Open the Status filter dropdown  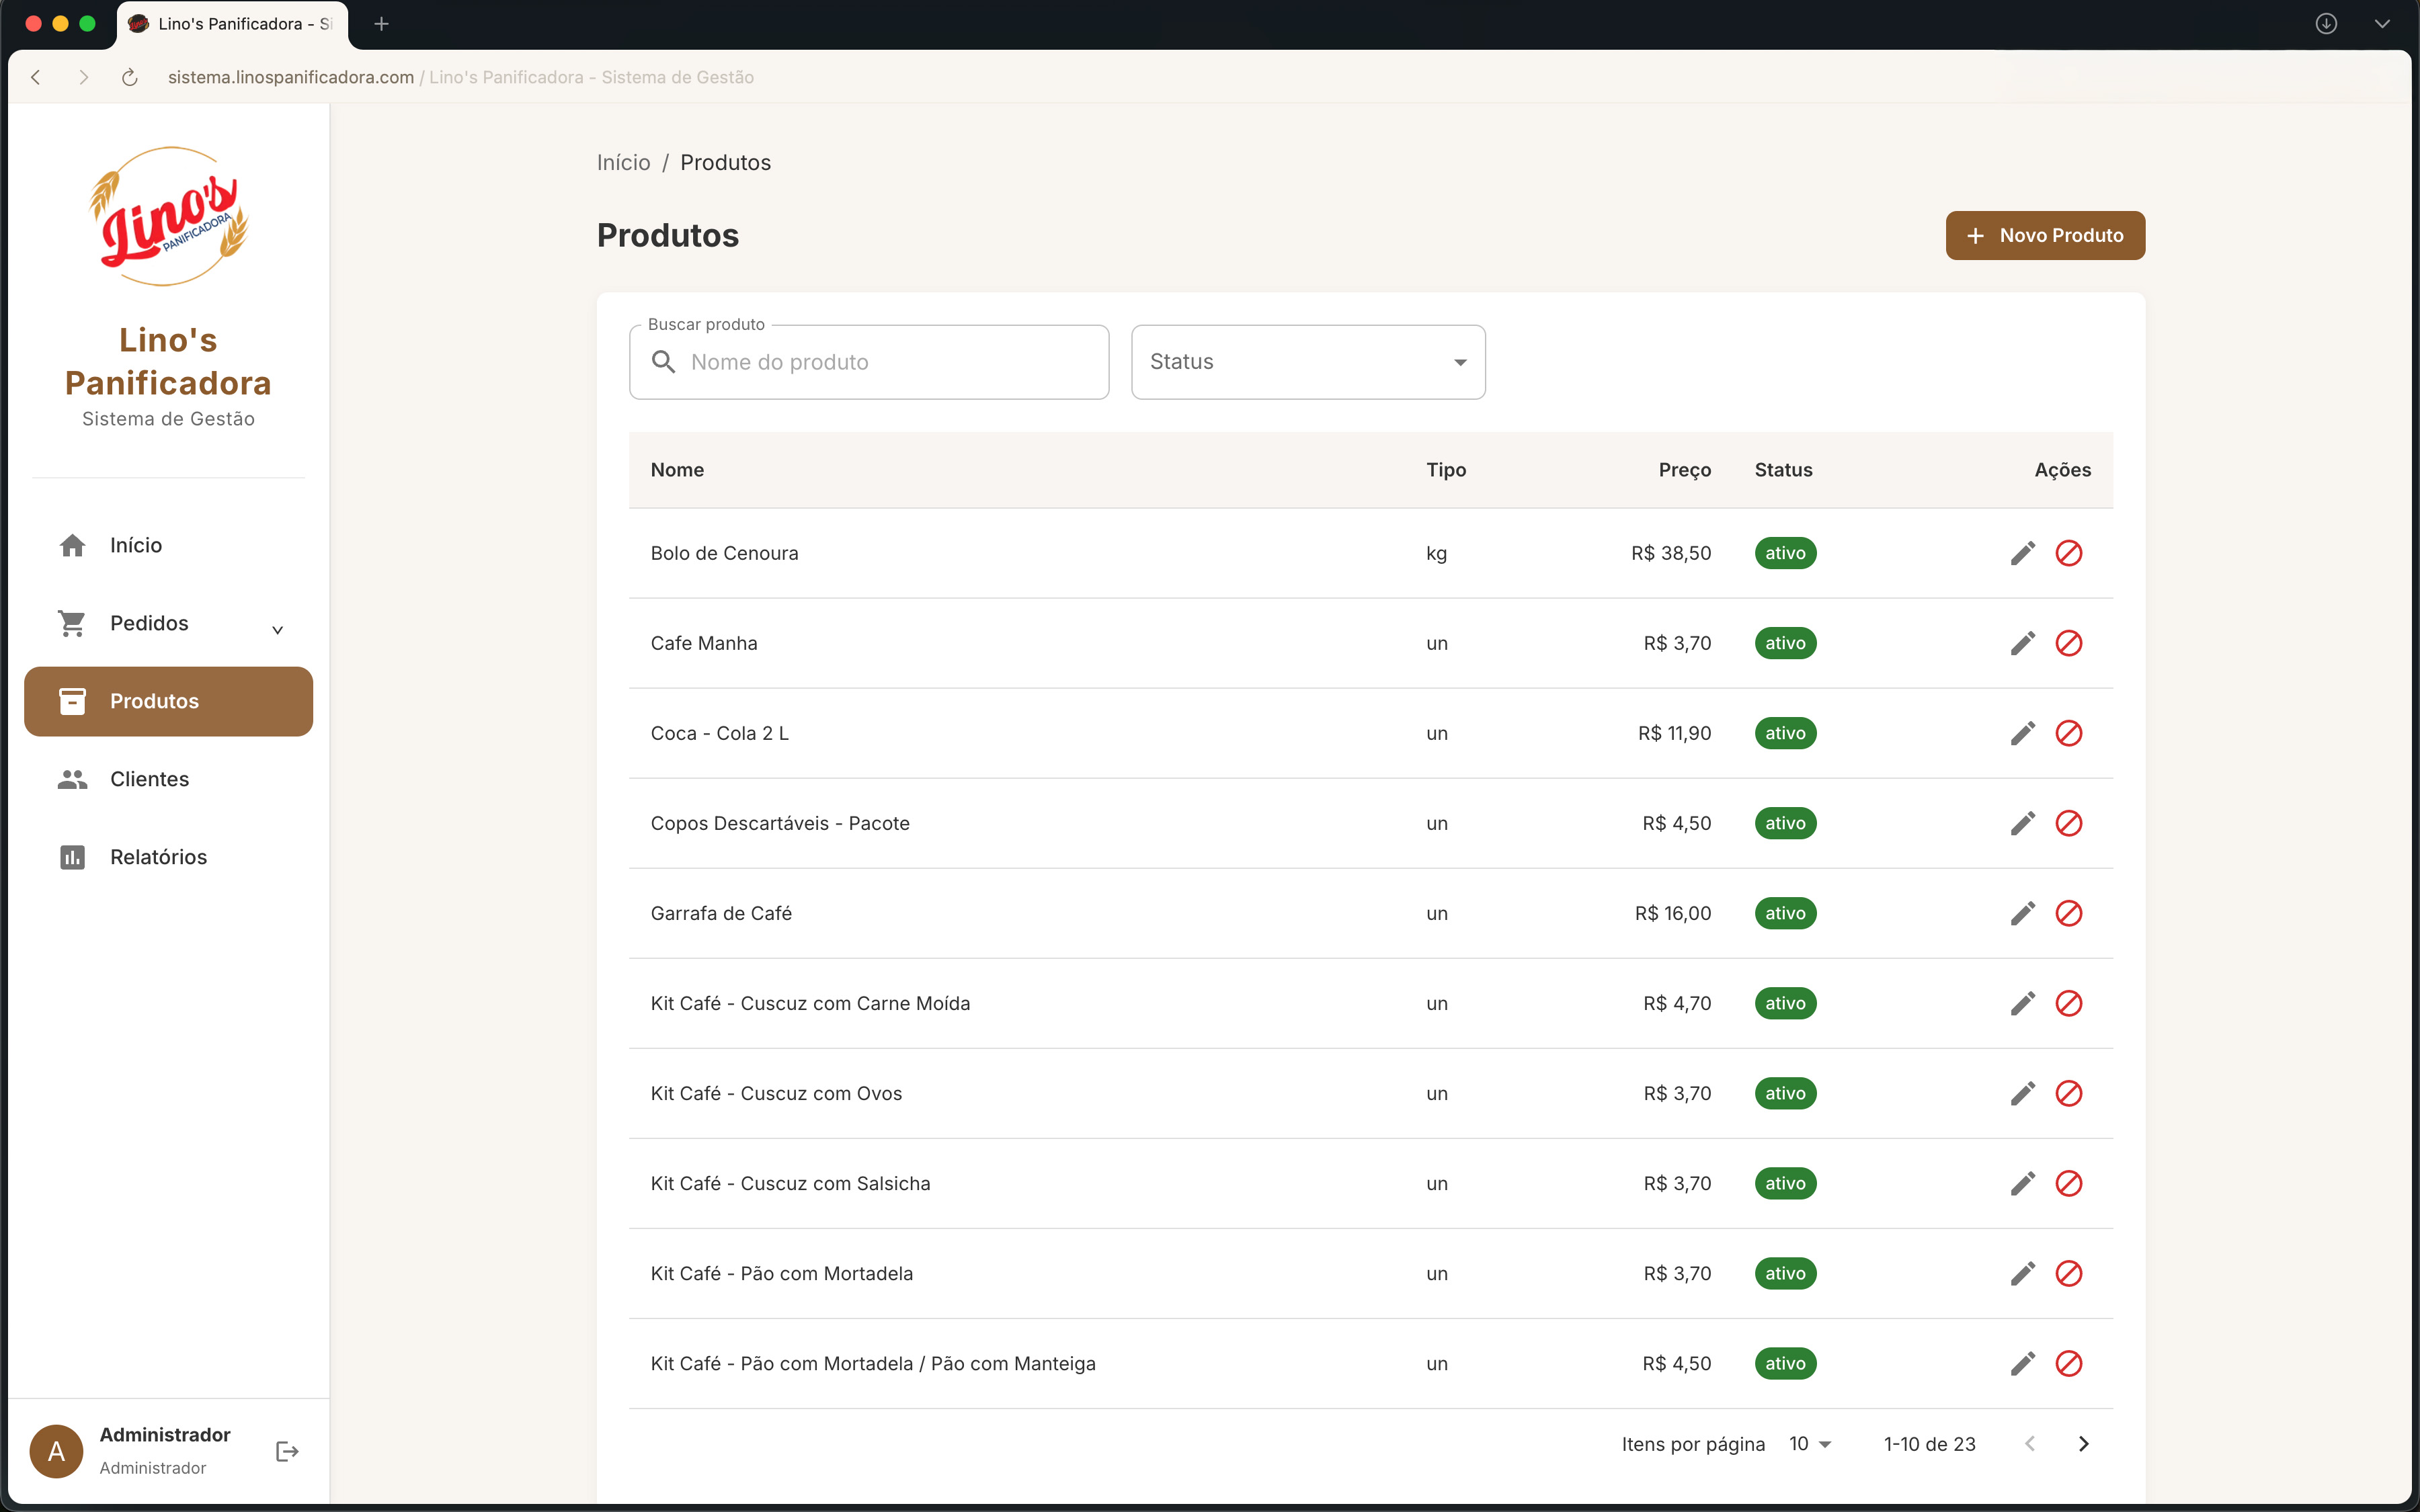[x=1308, y=362]
